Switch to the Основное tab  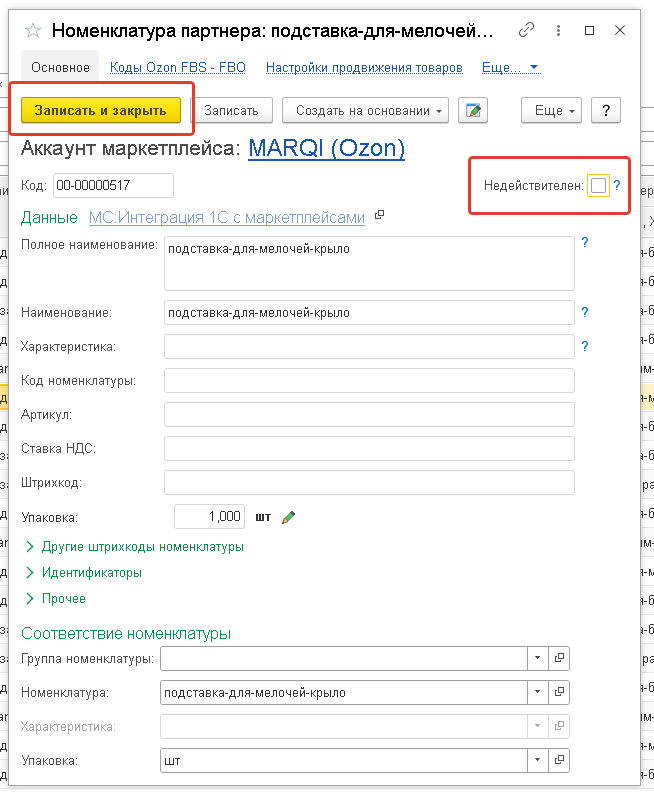click(60, 68)
